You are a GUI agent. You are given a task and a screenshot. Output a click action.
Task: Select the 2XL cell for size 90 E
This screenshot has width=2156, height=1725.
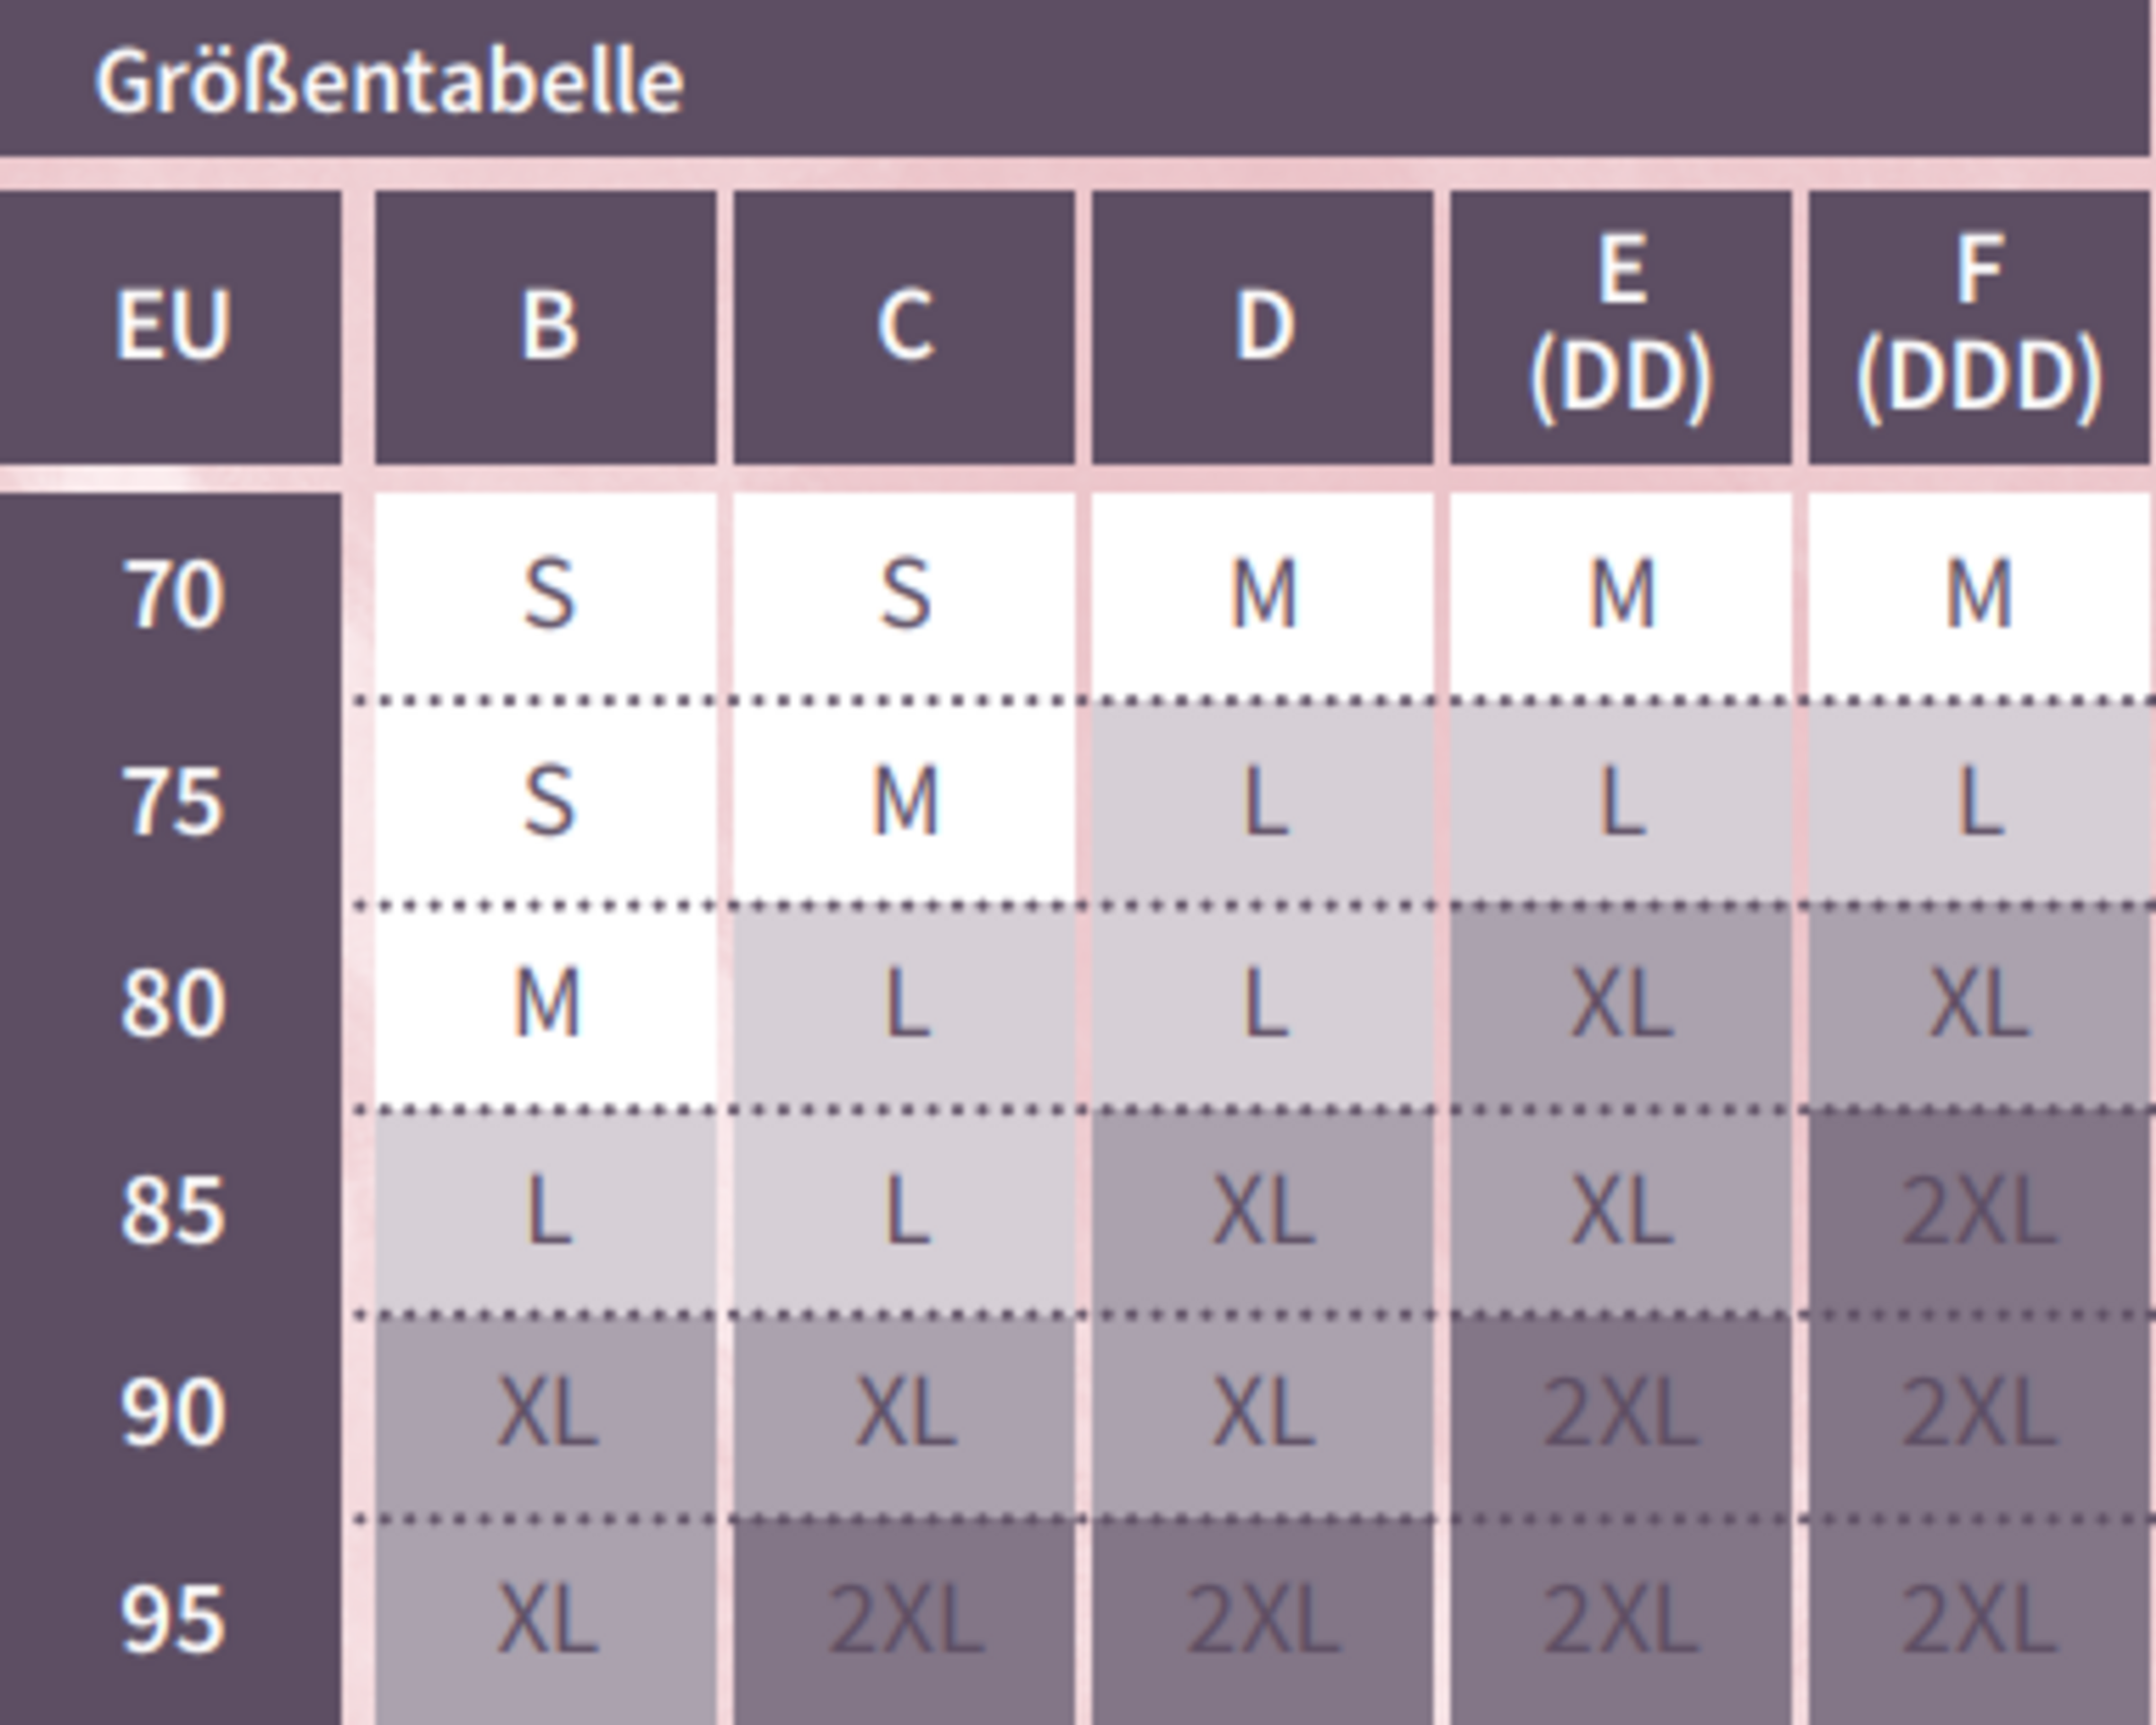[1621, 1414]
